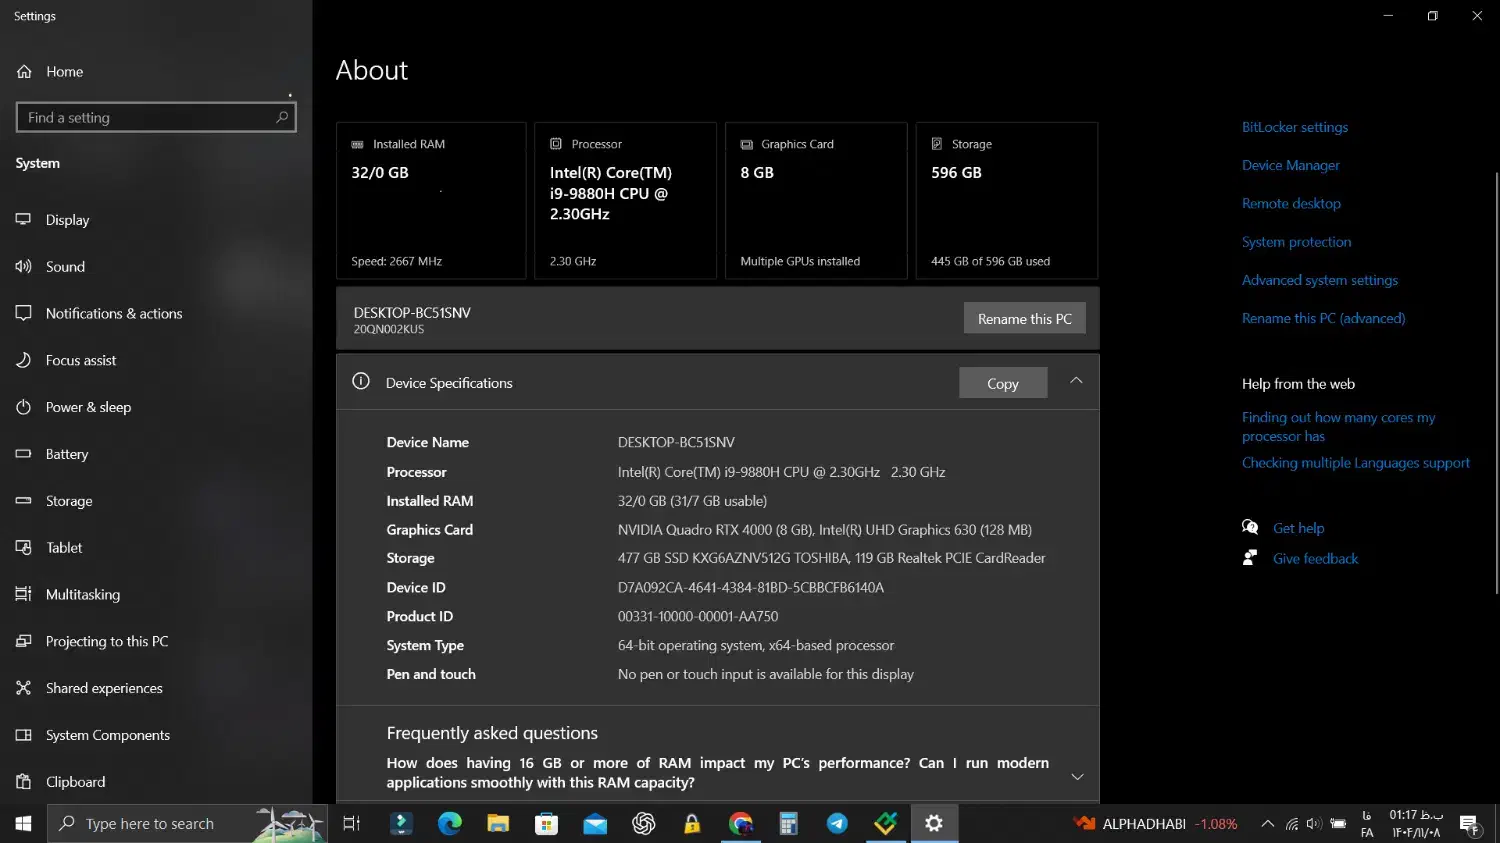Click the Get help headset icon
This screenshot has height=843, width=1500.
(1250, 527)
